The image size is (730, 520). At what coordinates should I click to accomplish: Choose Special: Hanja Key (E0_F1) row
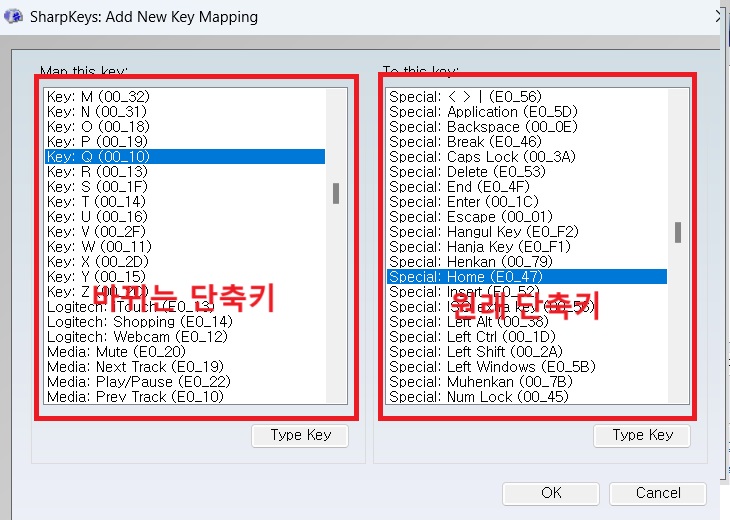pos(527,246)
